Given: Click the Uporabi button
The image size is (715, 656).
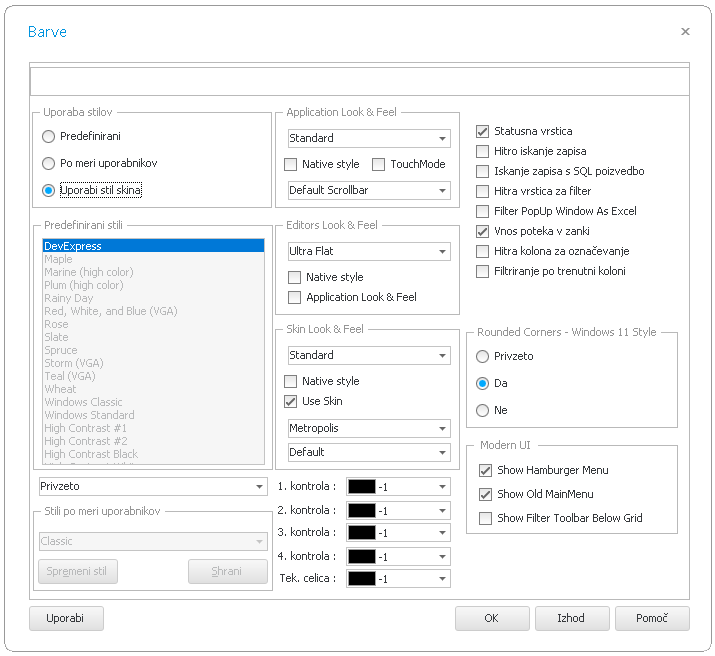Looking at the screenshot, I should [67, 618].
